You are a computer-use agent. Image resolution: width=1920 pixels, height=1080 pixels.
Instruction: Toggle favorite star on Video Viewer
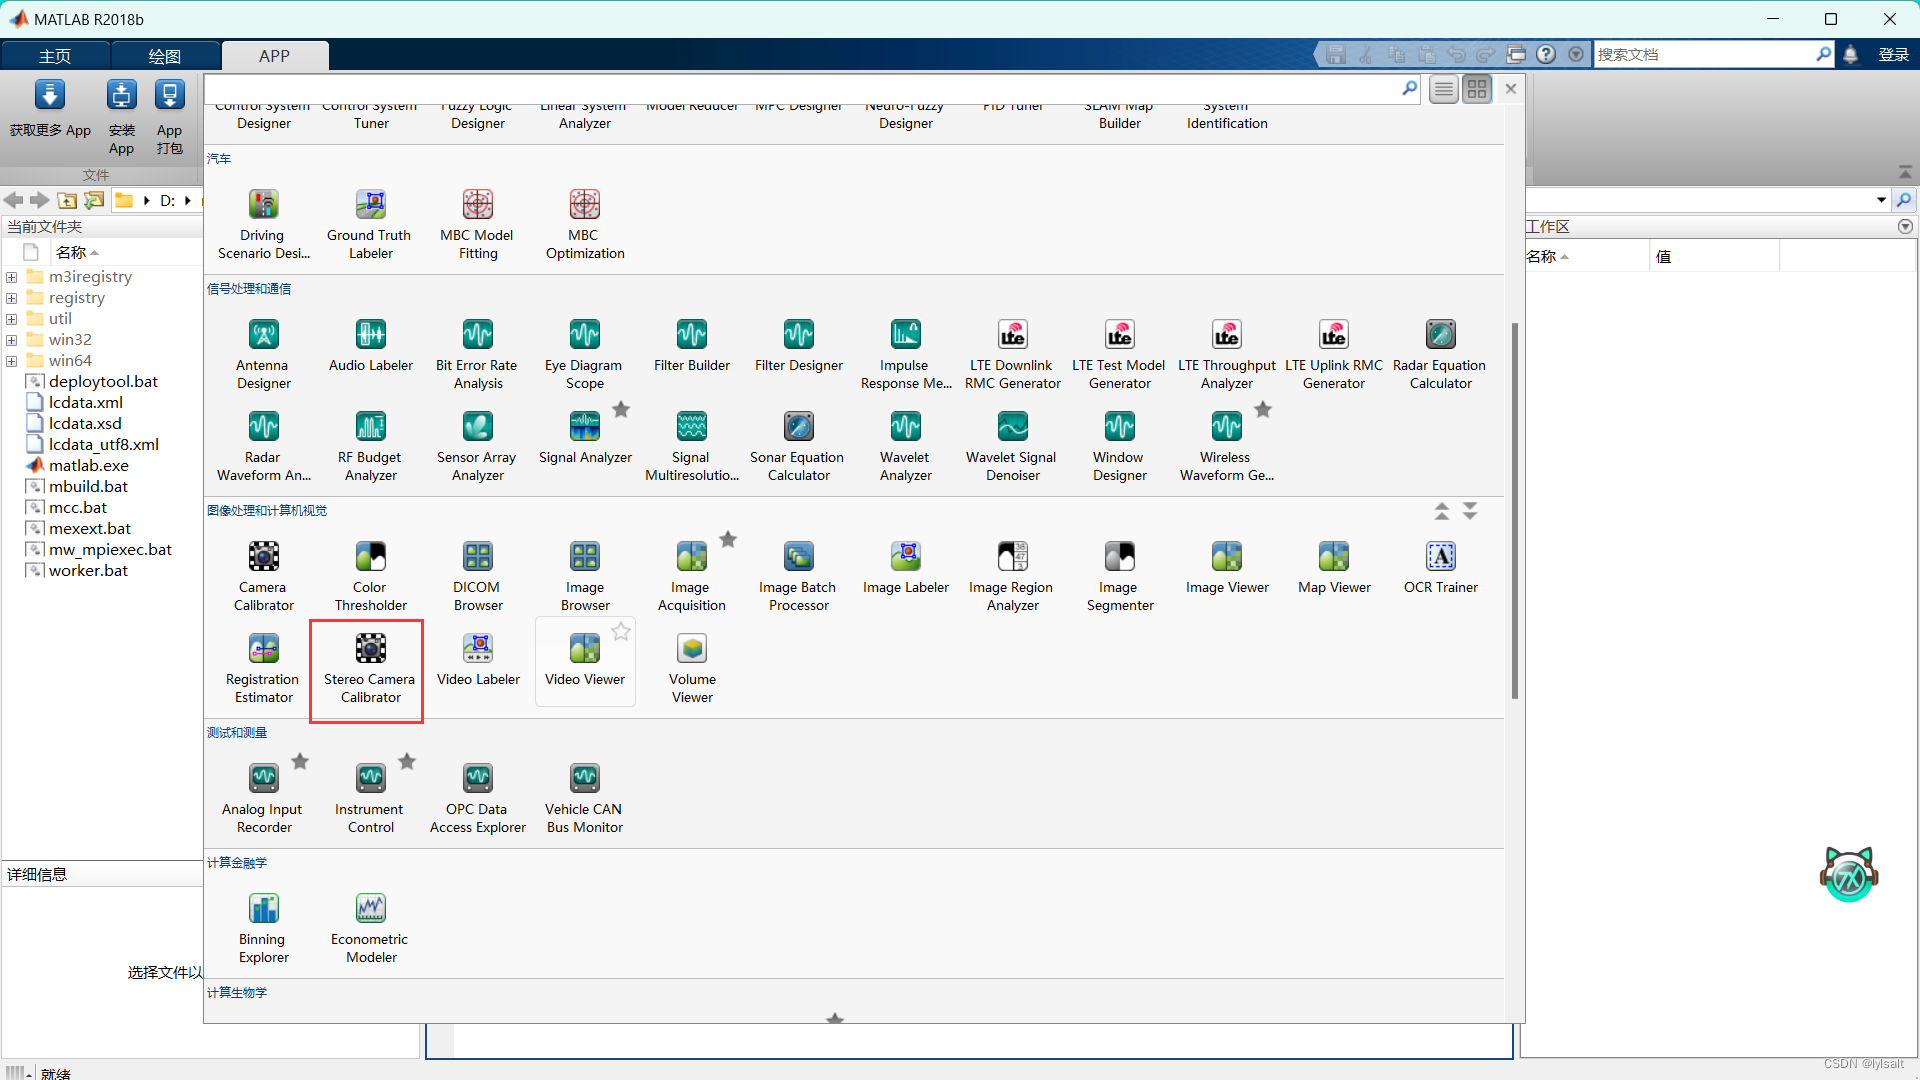coord(621,631)
